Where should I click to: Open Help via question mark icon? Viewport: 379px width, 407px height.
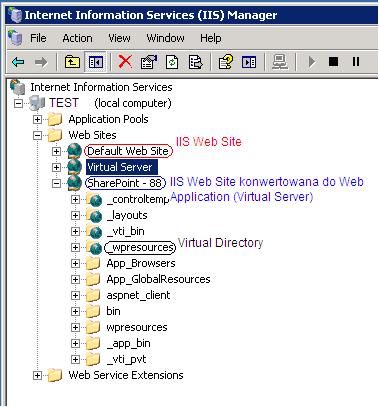click(226, 62)
